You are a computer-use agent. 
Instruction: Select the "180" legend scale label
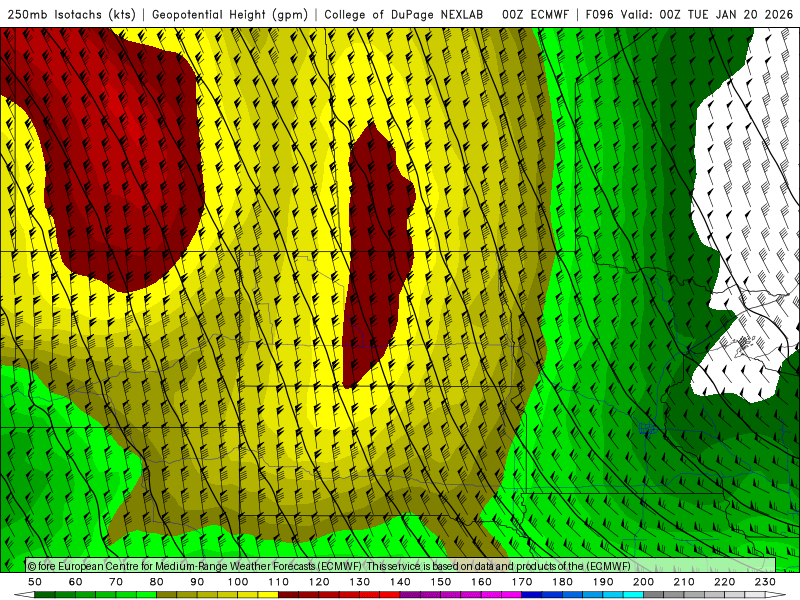tap(562, 582)
